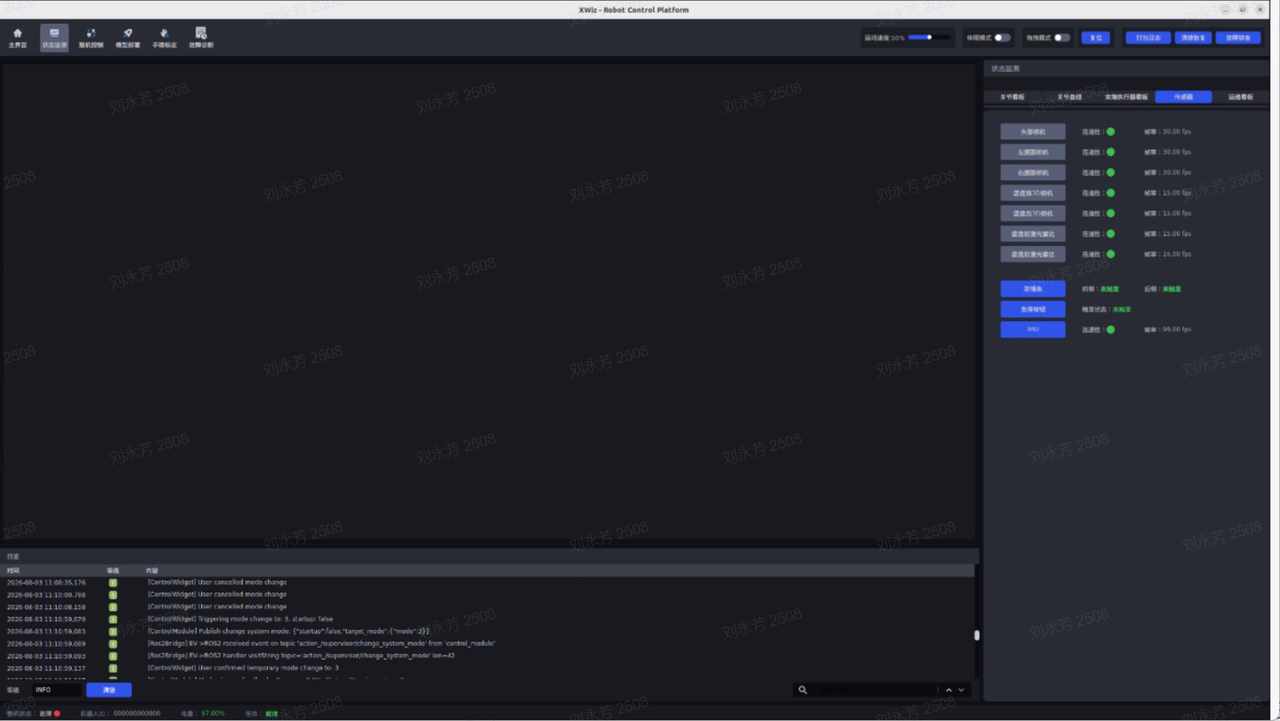Image resolution: width=1280 pixels, height=721 pixels.
Task: Open the 右腕部相机 right wrist camera button
Action: (1033, 173)
